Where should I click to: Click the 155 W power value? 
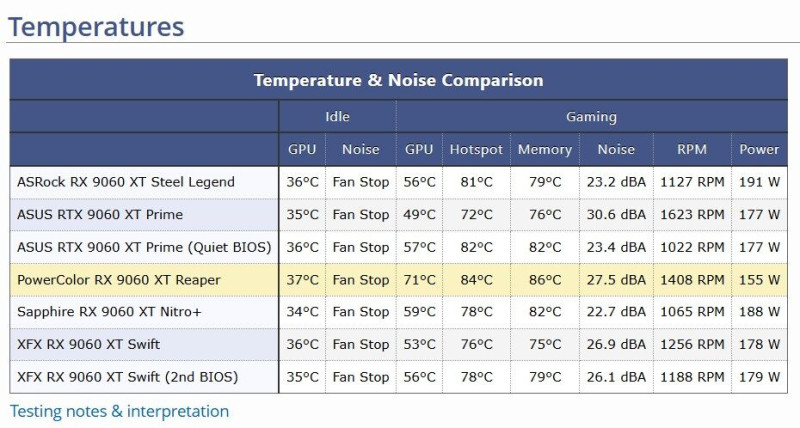pyautogui.click(x=759, y=280)
